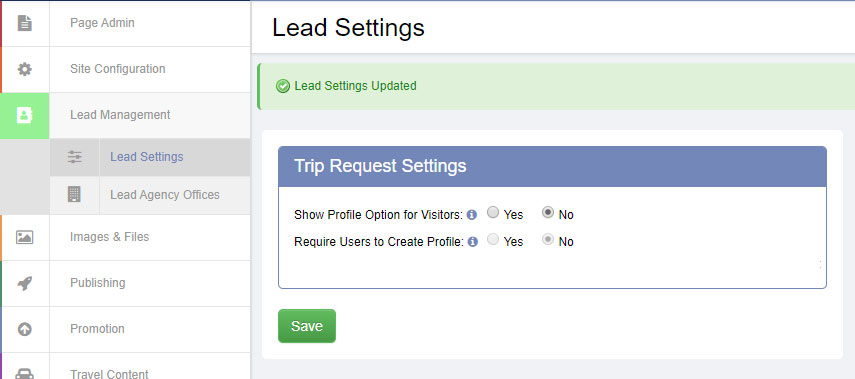Select No for Require Users to Create Profile
This screenshot has width=855, height=379.
(548, 239)
